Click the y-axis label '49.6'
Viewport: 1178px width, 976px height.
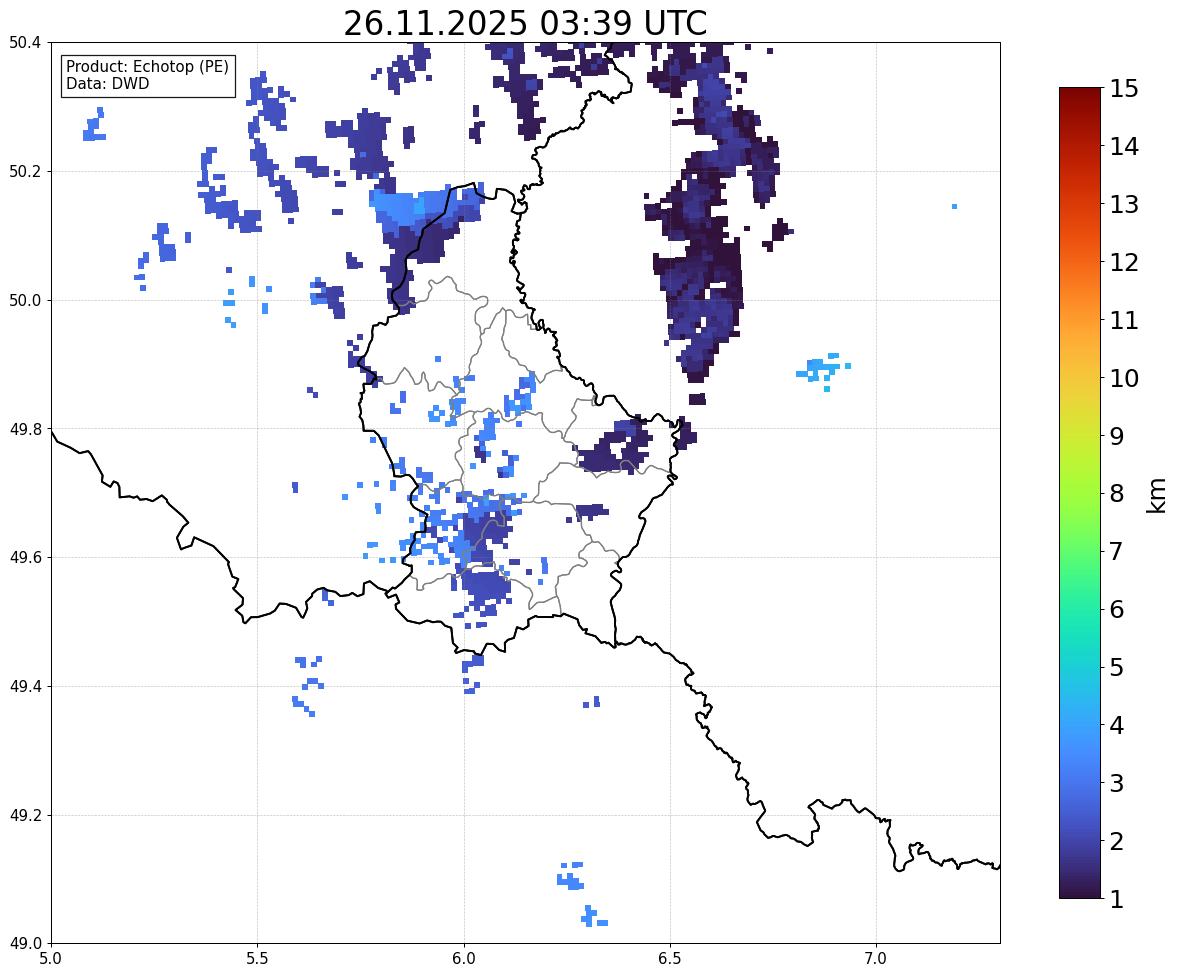(24, 557)
